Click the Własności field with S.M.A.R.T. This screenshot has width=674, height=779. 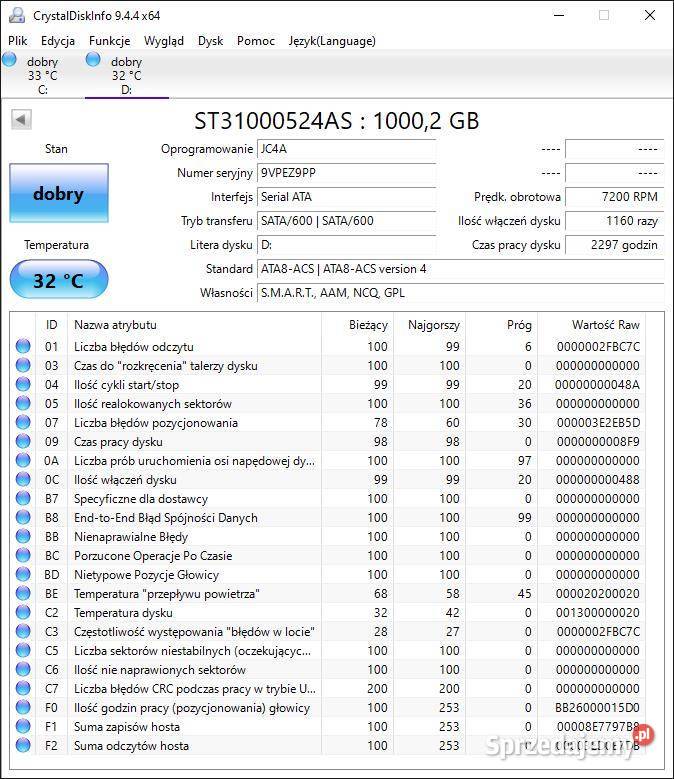[x=460, y=293]
